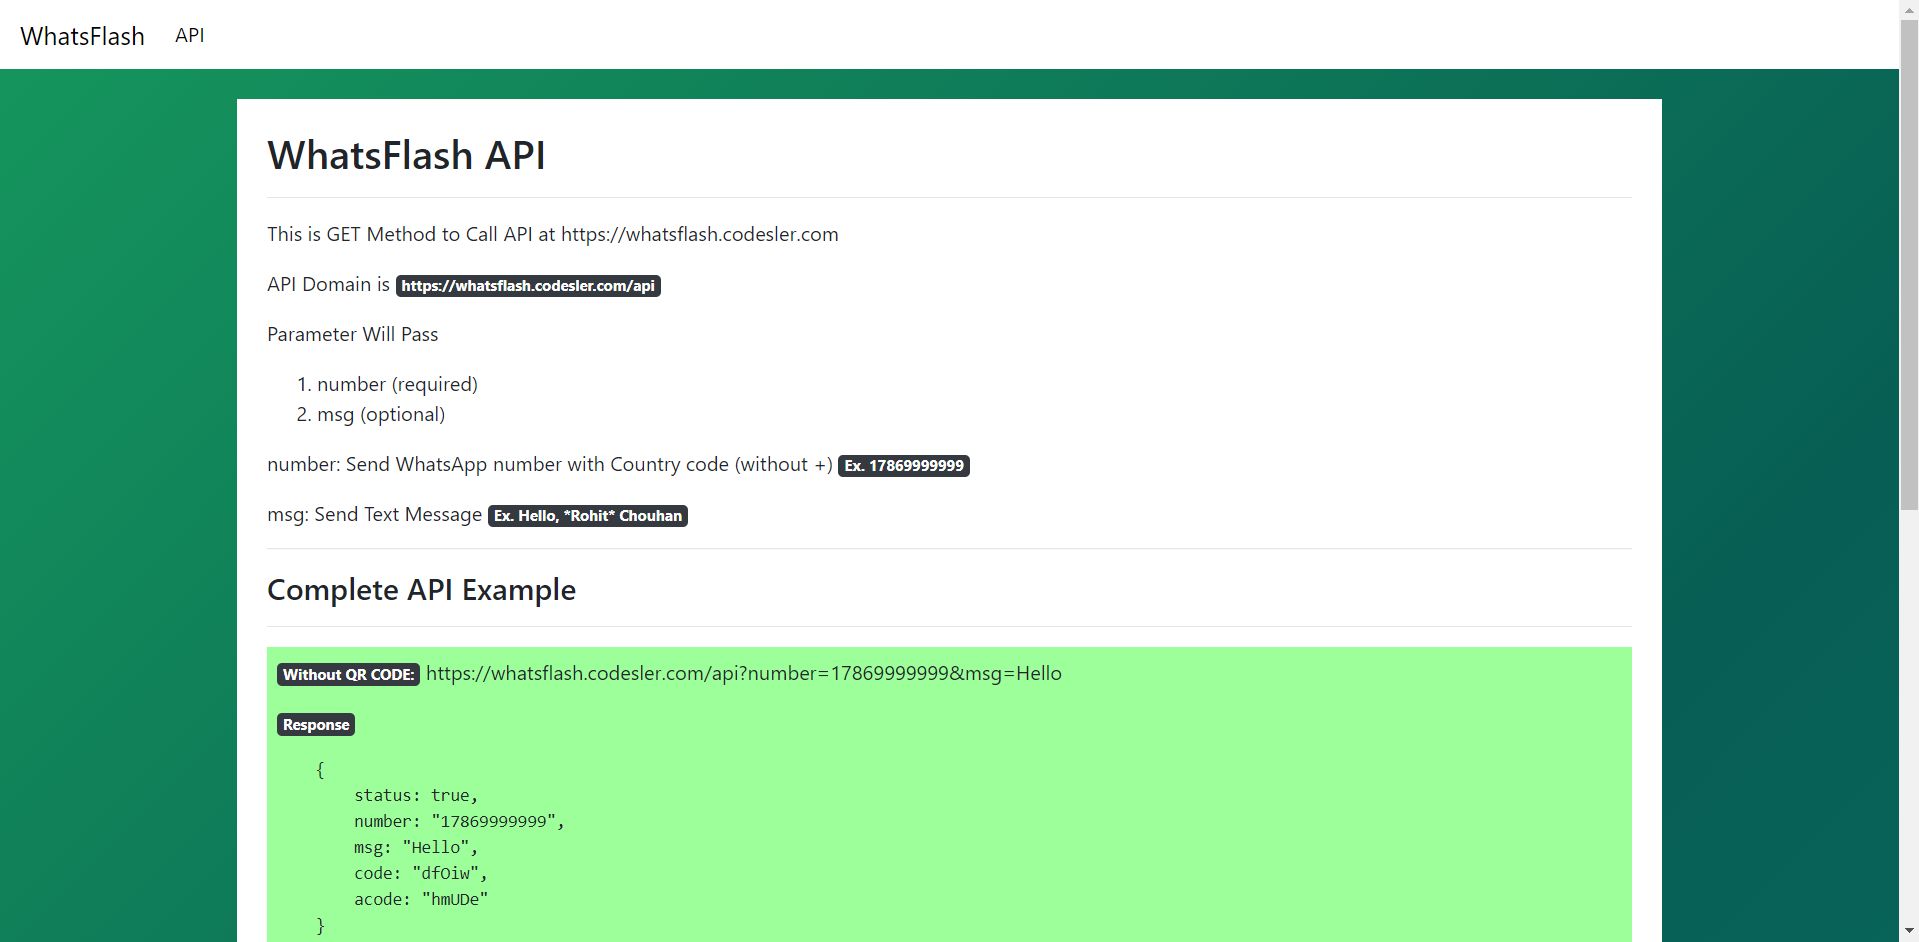Click the example API URL with number=17869999999
Image resolution: width=1919 pixels, height=942 pixels.
point(744,673)
